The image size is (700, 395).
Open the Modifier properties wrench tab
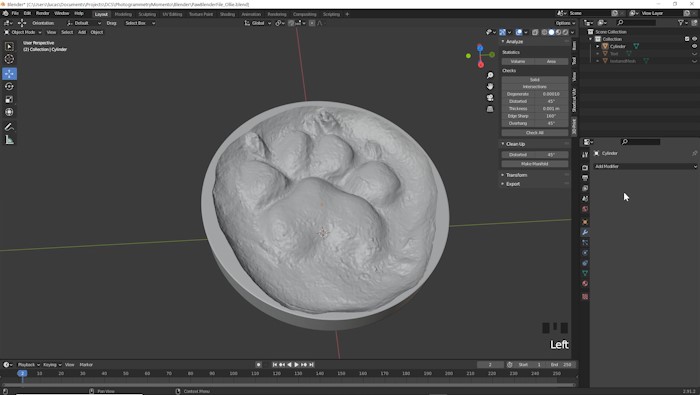[585, 232]
